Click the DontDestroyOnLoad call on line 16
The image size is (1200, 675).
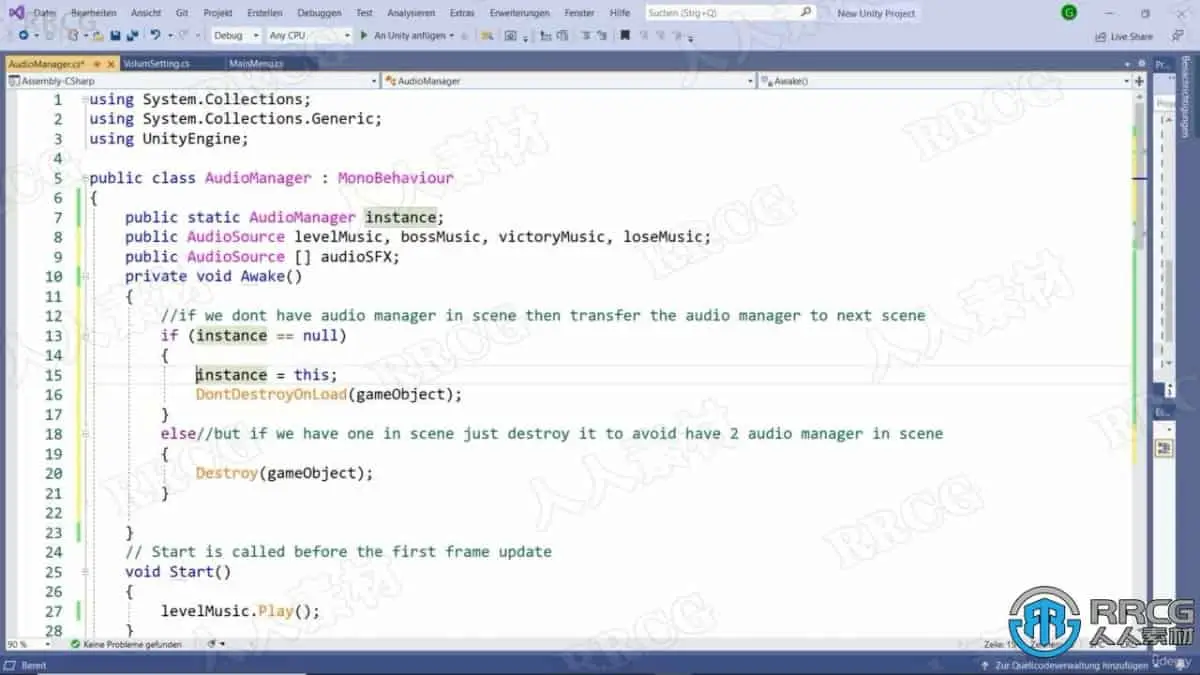270,395
